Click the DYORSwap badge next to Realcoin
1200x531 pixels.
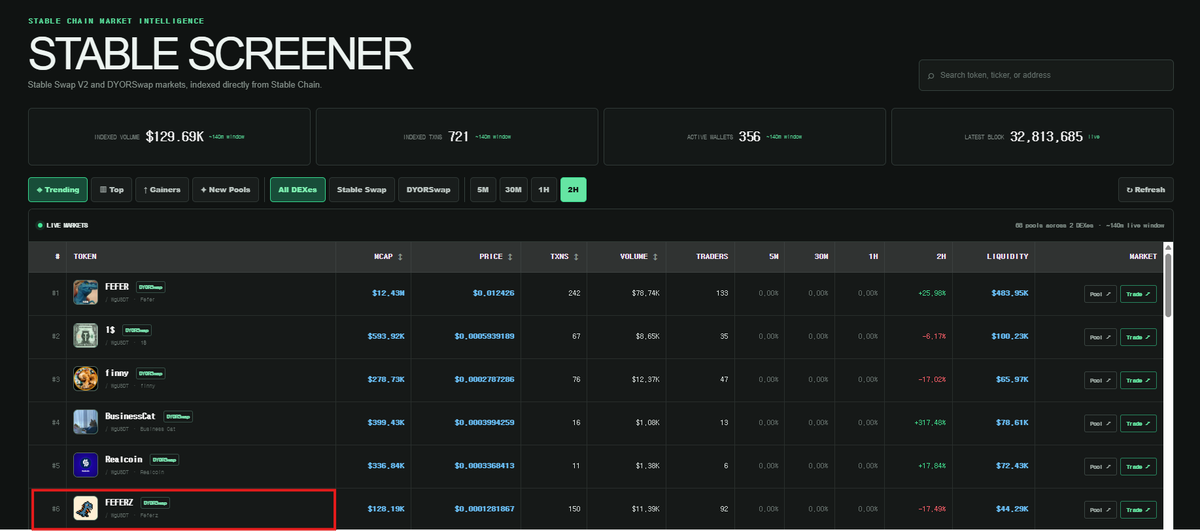[x=164, y=459]
